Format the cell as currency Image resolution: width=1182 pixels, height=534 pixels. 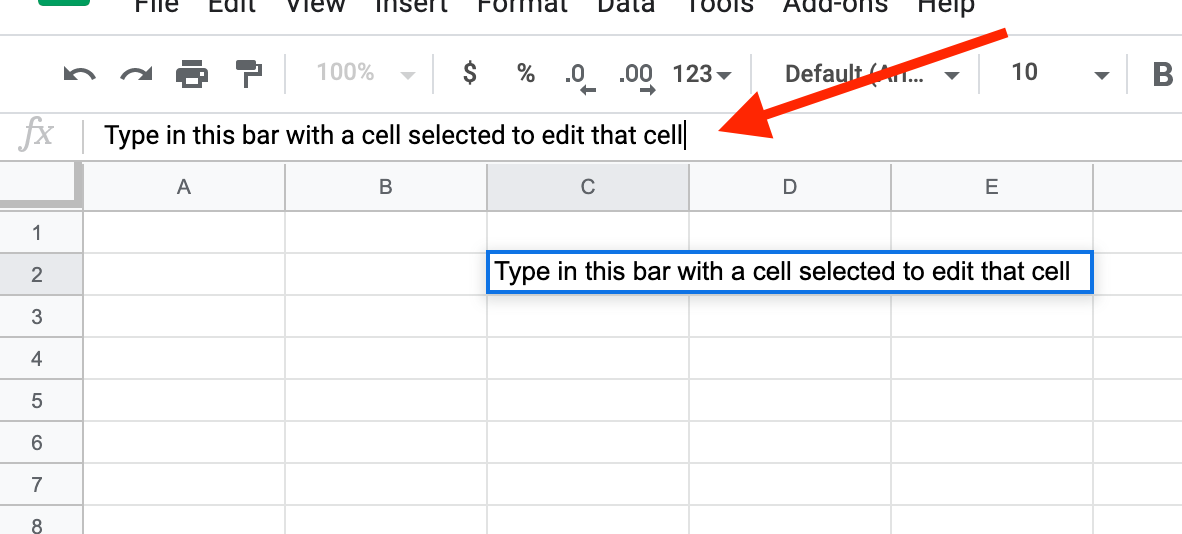[x=470, y=73]
